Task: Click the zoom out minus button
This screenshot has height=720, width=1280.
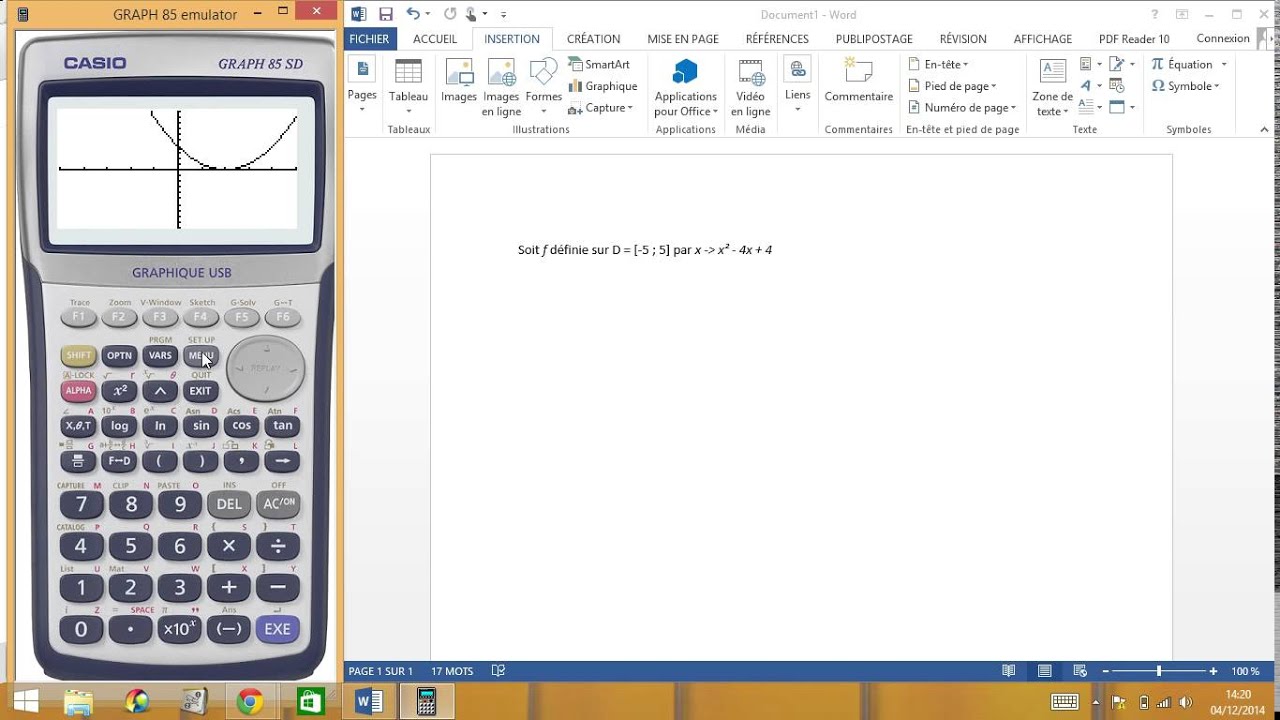Action: tap(1104, 671)
